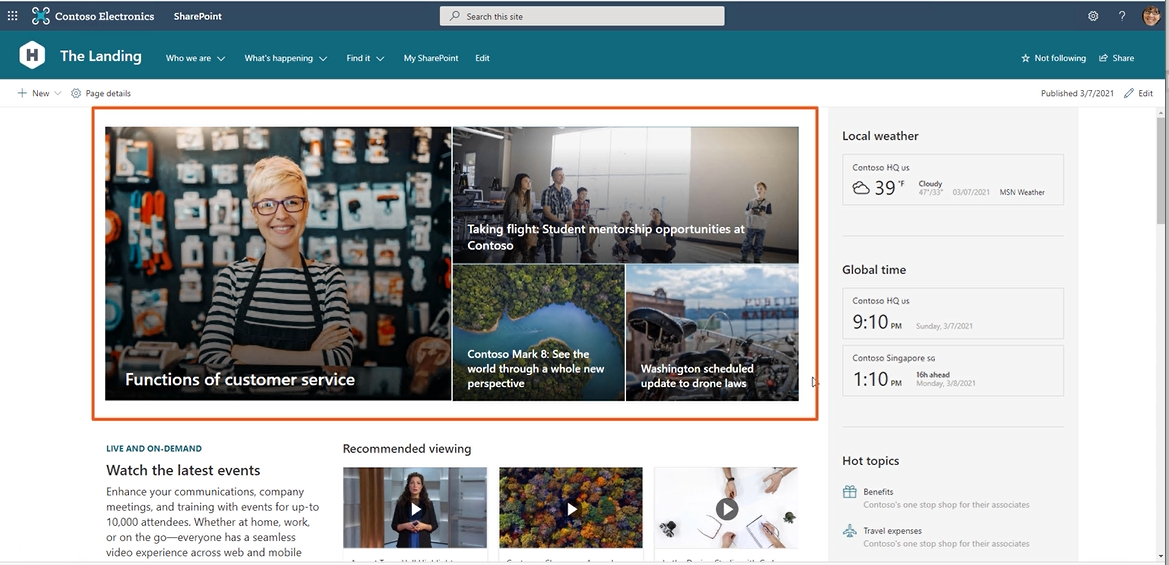The image size is (1169, 565).
Task: Click the search magnifier icon
Action: (454, 16)
